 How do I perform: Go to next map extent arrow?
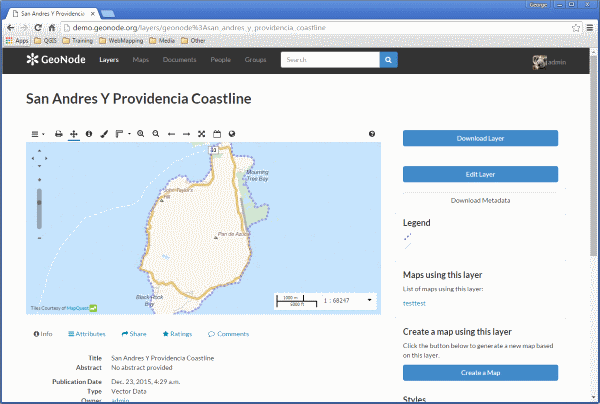[x=186, y=134]
